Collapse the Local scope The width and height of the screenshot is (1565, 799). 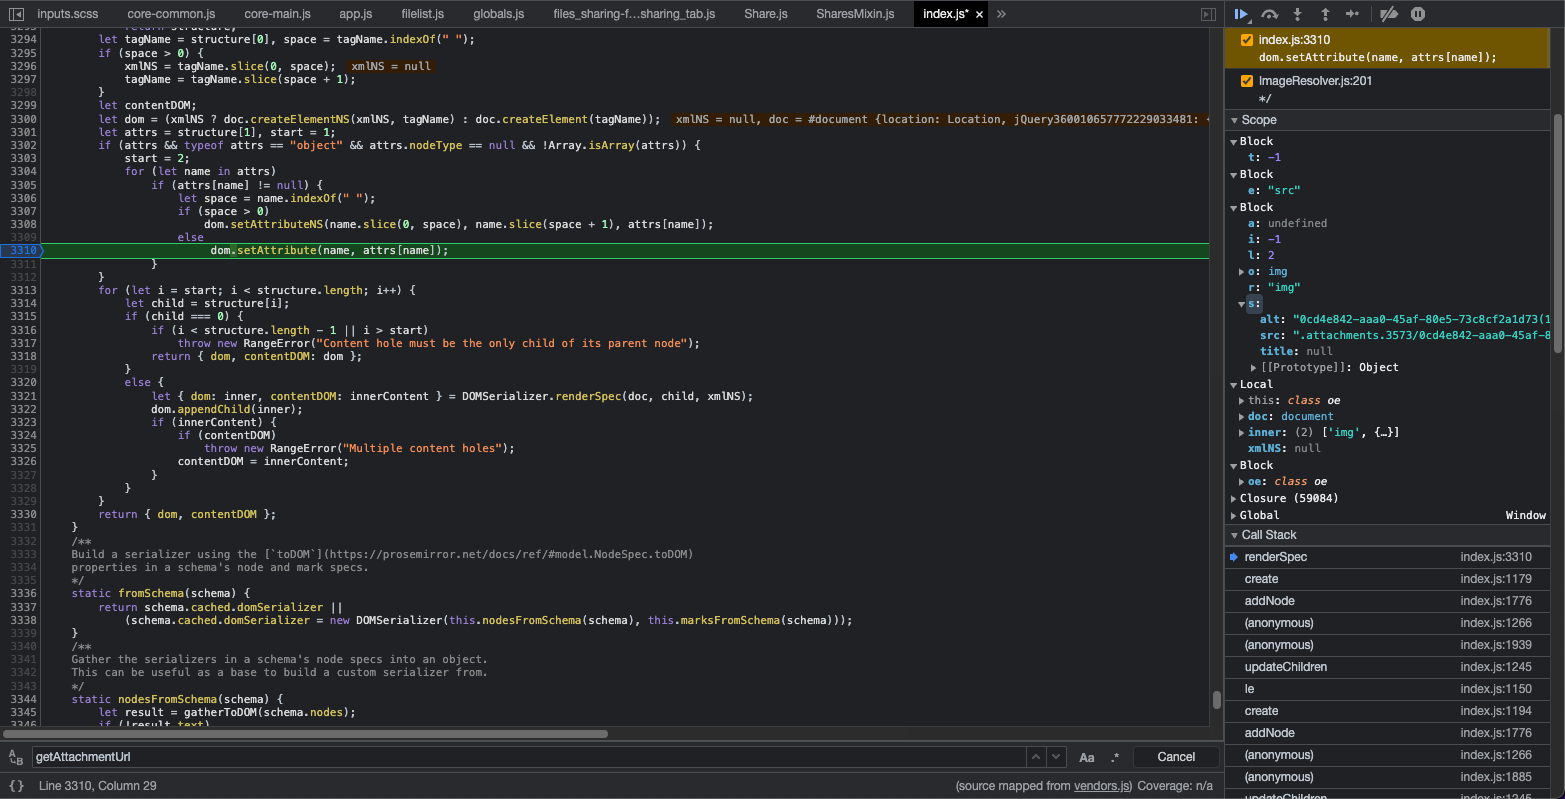coord(1234,384)
